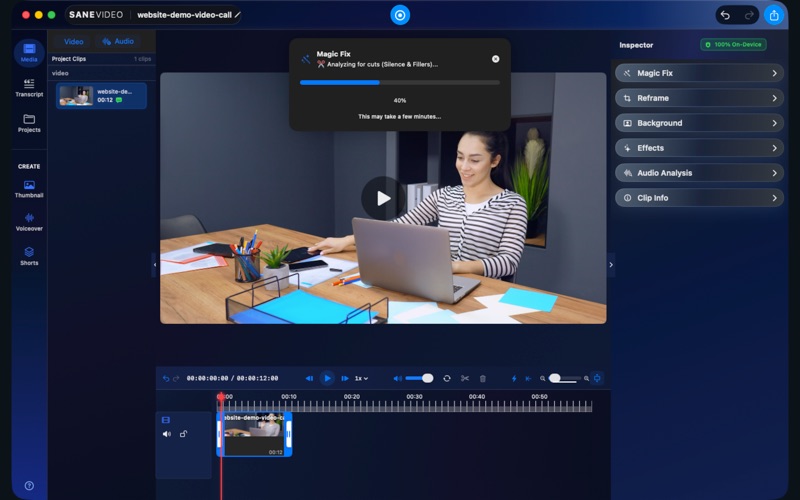Click the timeline undo arrow
800x500 pixels.
point(166,378)
